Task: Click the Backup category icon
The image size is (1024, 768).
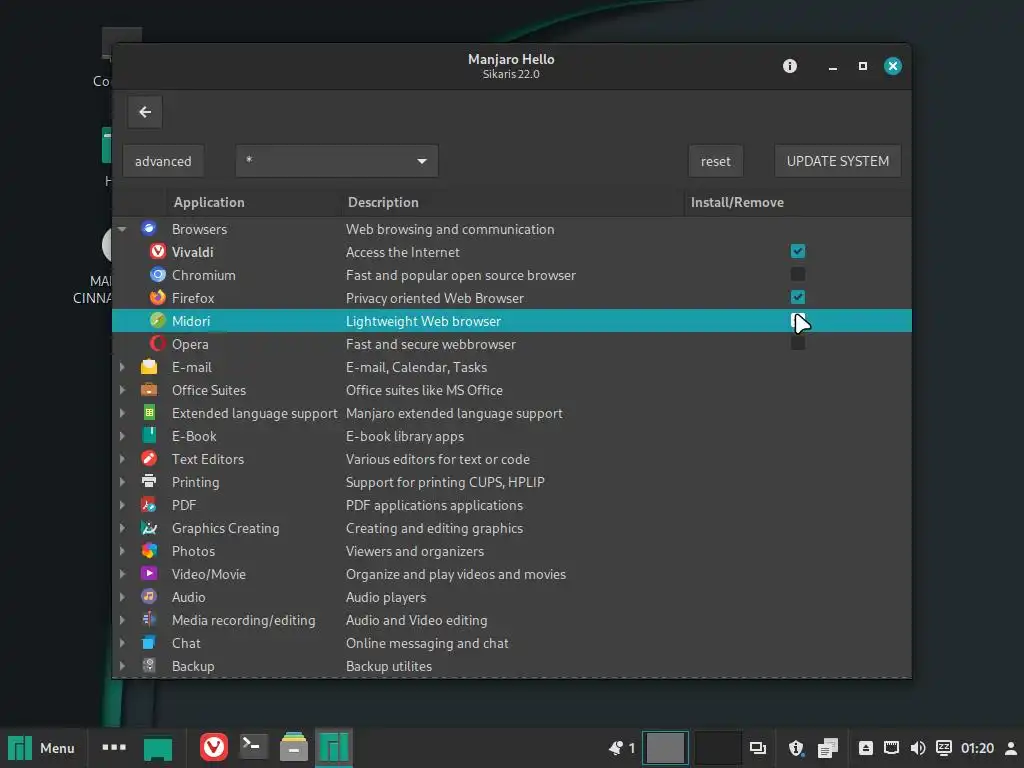Action: click(x=149, y=665)
